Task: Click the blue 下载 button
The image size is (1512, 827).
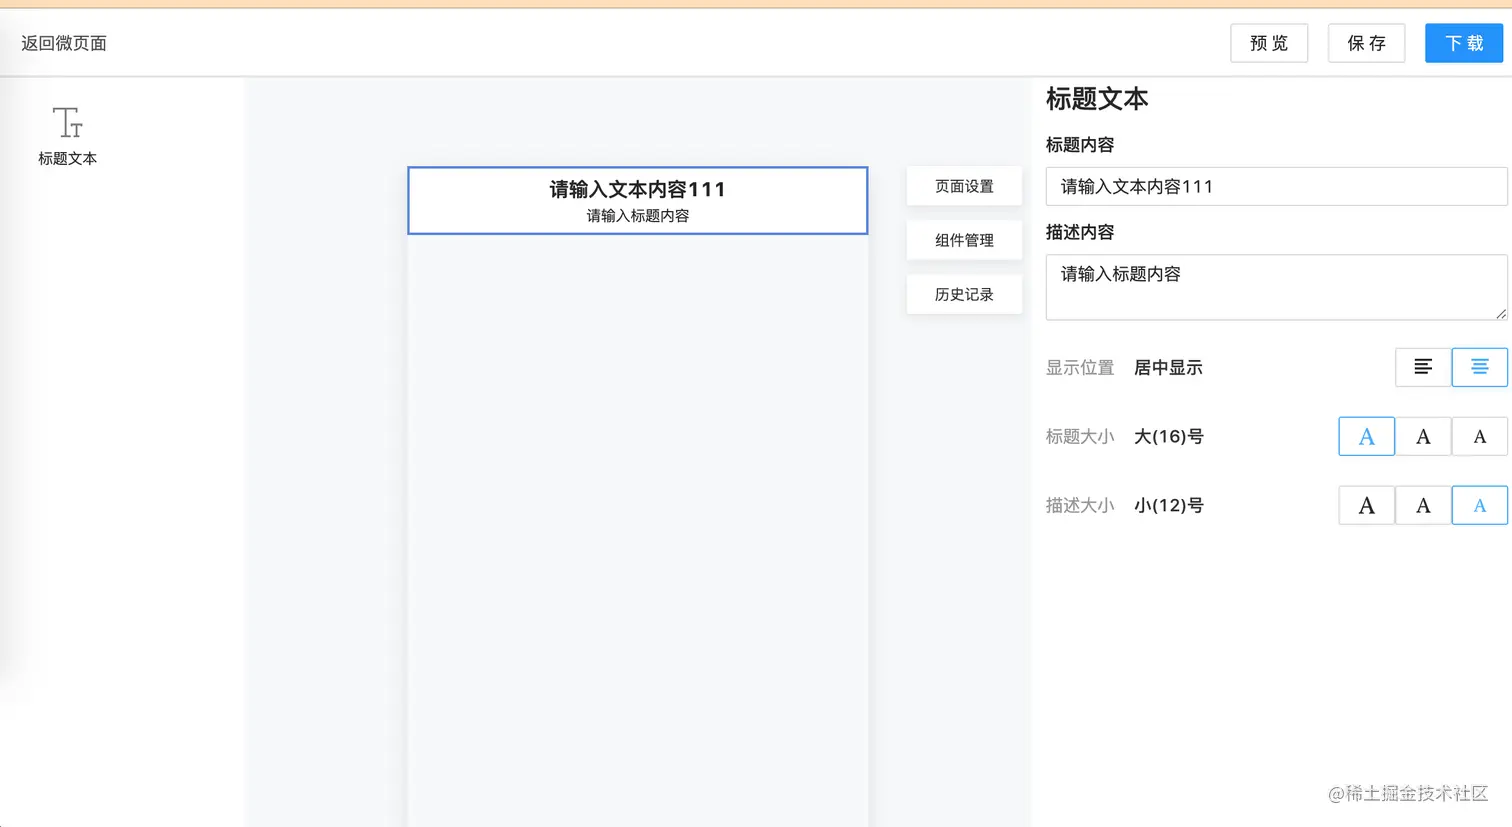Action: (x=1464, y=43)
